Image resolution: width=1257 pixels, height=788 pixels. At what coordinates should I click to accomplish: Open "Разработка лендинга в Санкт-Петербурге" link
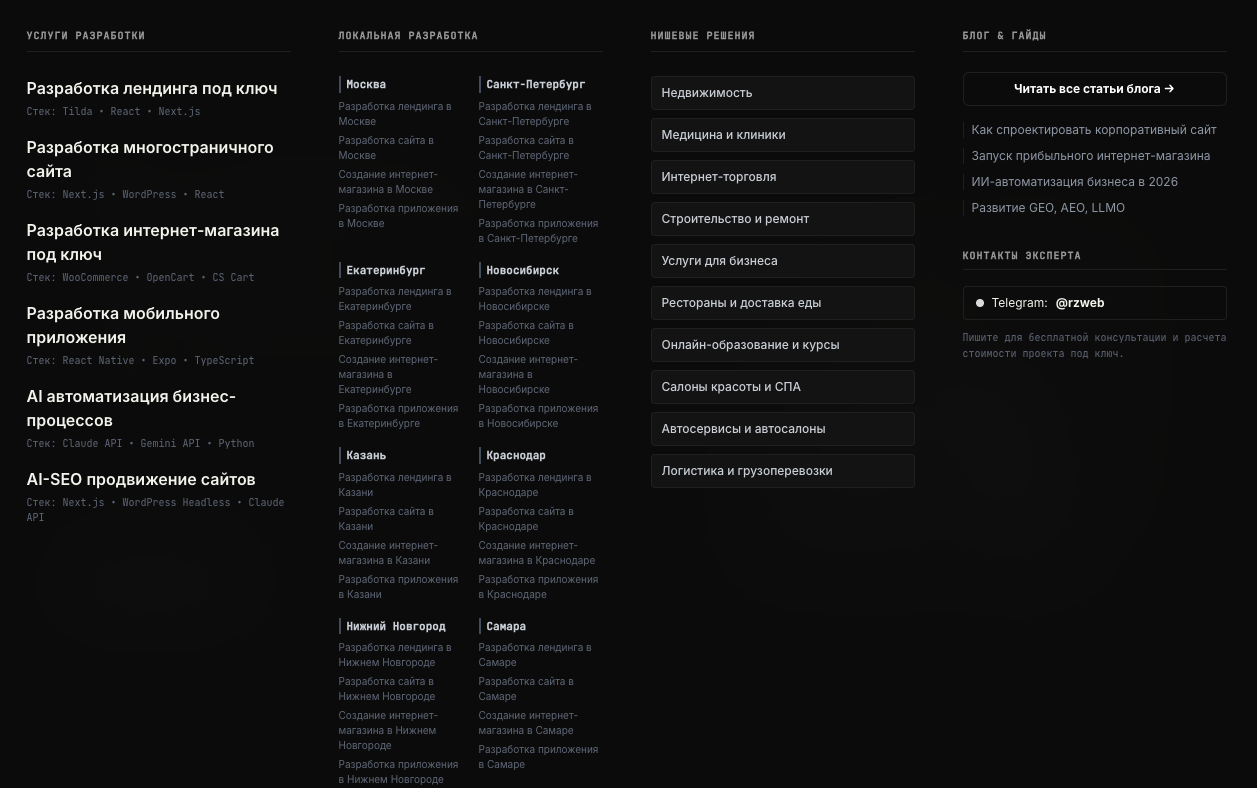coord(535,114)
